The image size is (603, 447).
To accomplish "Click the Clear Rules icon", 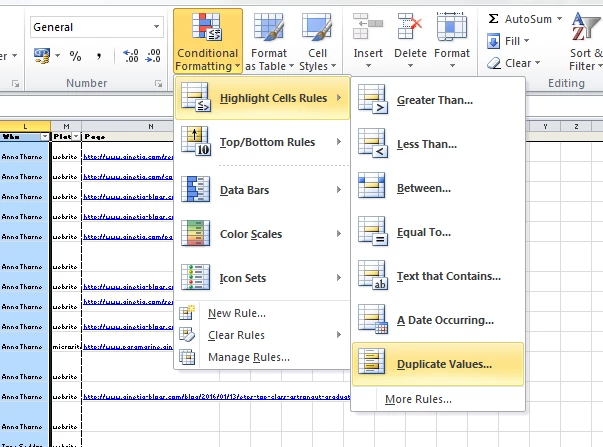I will point(187,335).
